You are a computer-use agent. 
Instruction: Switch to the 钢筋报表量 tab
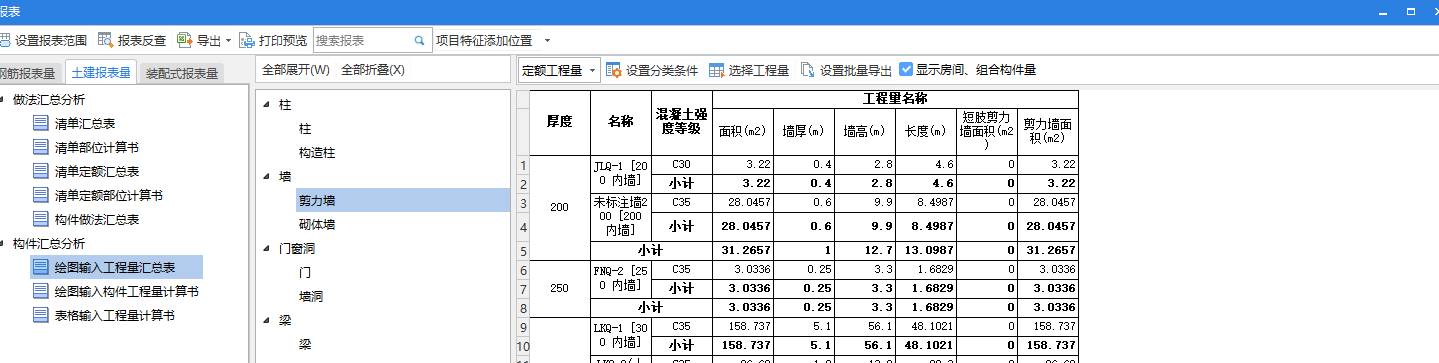[x=29, y=73]
